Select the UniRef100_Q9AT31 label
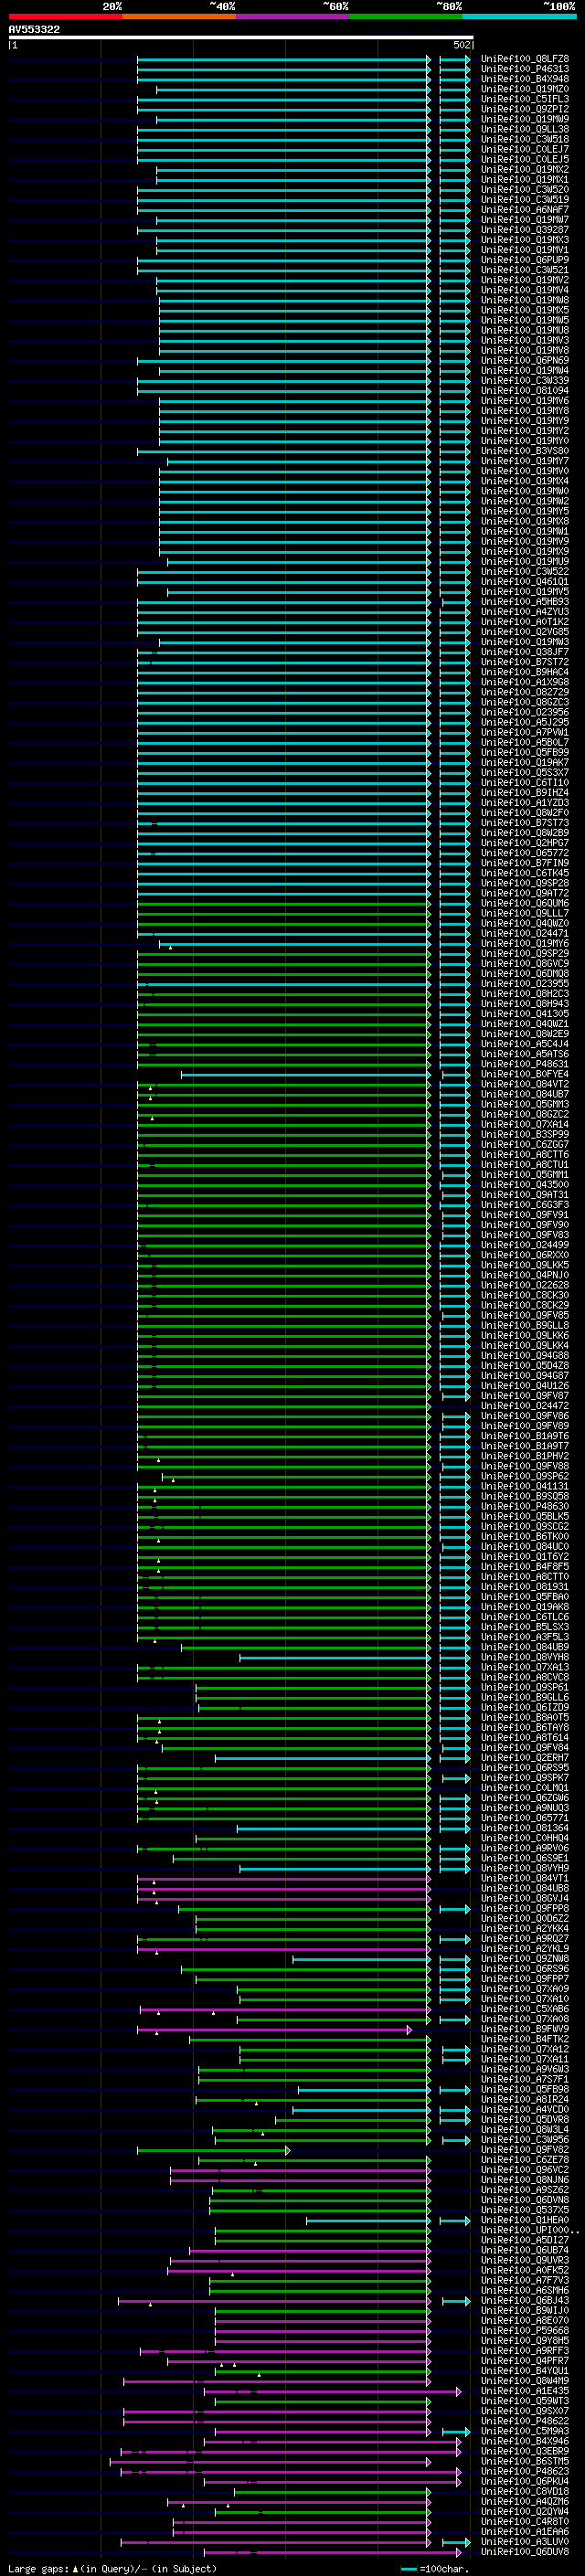This screenshot has height=2576, width=585. pos(525,1195)
